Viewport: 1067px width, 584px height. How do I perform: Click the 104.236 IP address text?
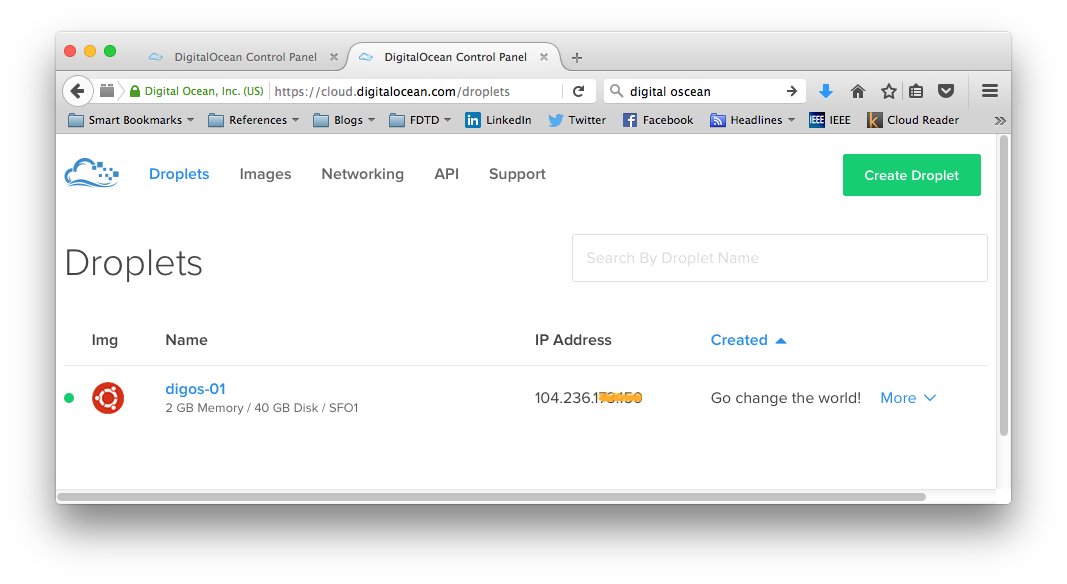coord(589,398)
